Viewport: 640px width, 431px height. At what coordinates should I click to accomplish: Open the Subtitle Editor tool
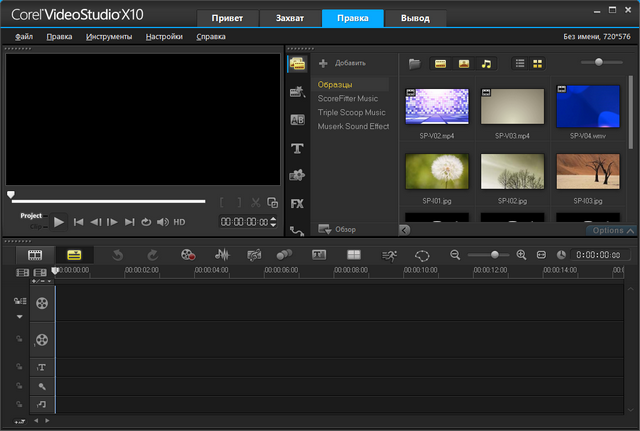pos(319,255)
